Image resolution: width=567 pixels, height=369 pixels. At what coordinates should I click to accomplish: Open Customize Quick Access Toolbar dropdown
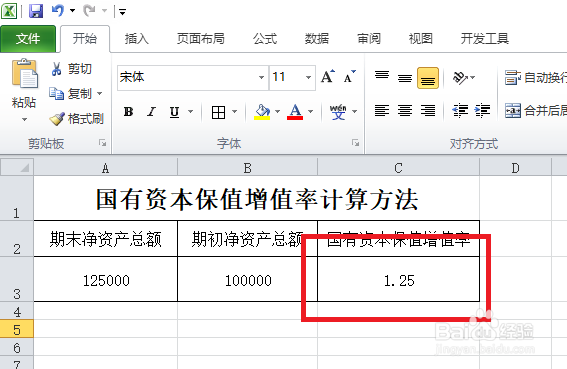(123, 12)
